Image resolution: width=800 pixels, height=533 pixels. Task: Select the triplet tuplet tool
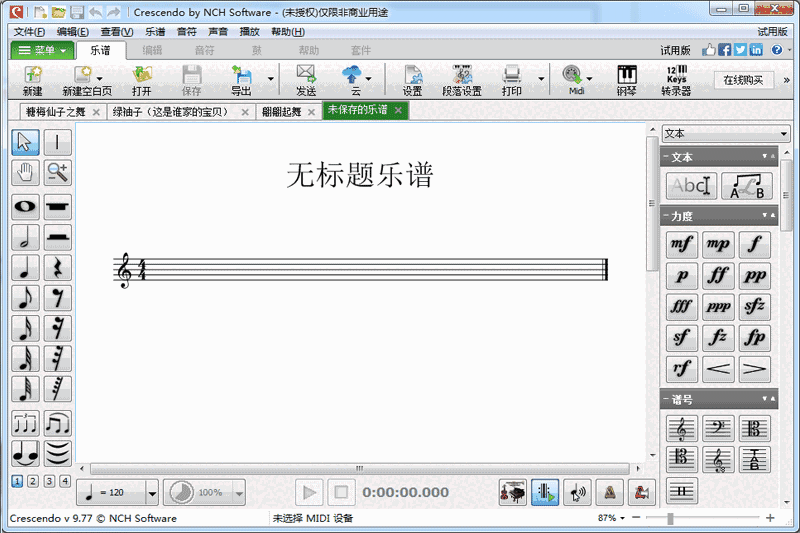[25, 423]
